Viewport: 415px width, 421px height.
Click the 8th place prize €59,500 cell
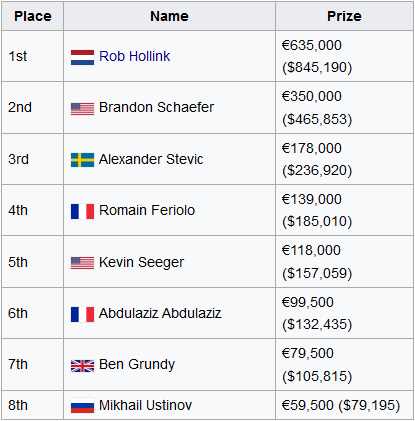344,405
